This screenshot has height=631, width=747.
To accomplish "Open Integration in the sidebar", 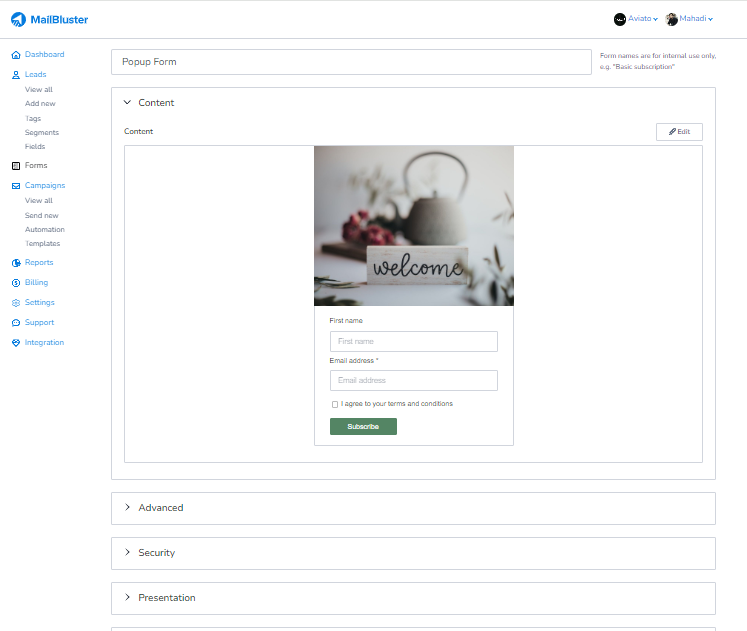I will 44,342.
